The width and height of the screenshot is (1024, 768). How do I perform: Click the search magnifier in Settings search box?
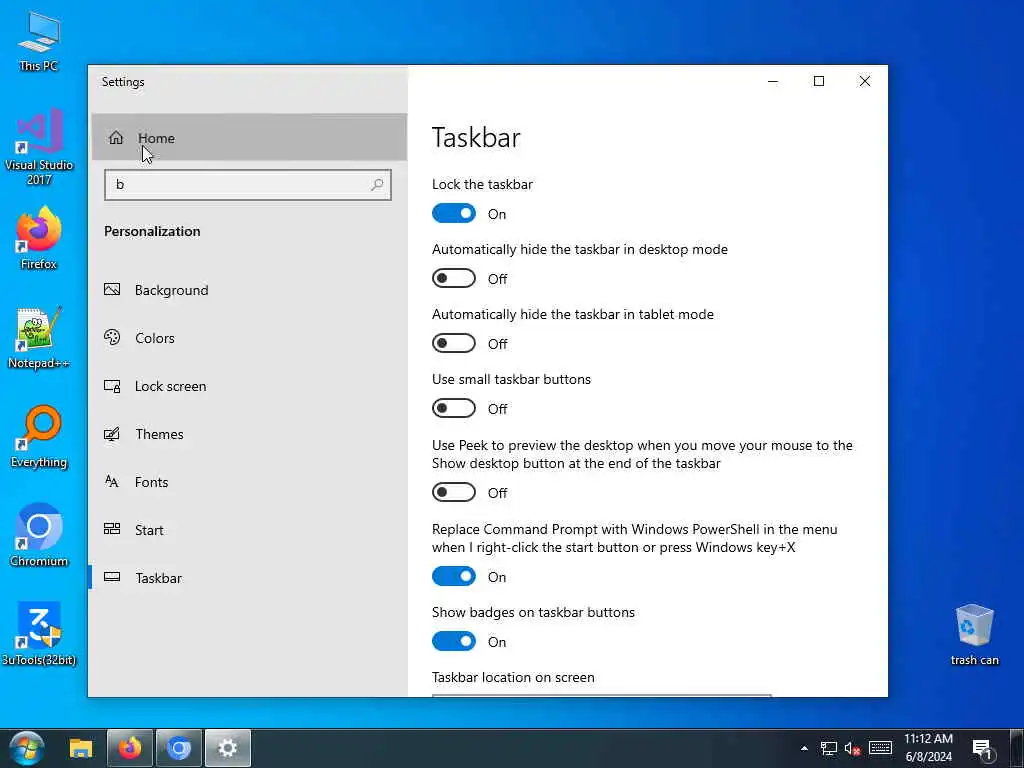pos(377,185)
